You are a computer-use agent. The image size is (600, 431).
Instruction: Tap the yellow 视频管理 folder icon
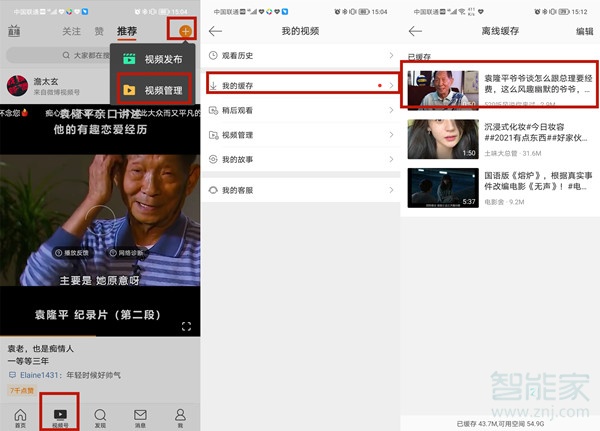tap(129, 90)
